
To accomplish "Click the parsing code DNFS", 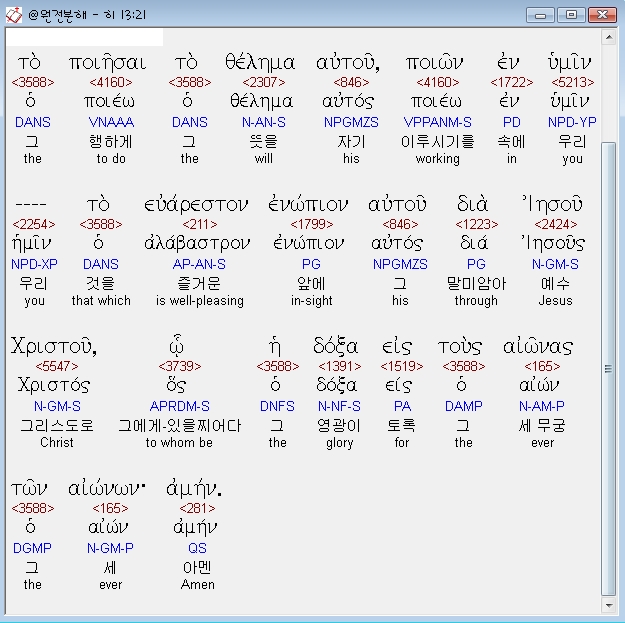I will click(277, 406).
